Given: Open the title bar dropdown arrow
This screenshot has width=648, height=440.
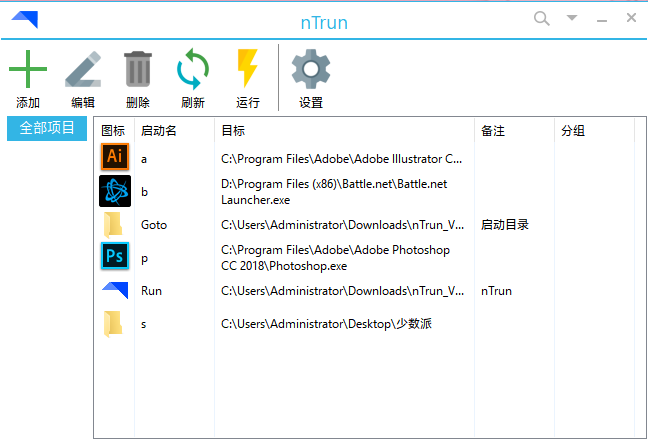Looking at the screenshot, I should pos(572,18).
